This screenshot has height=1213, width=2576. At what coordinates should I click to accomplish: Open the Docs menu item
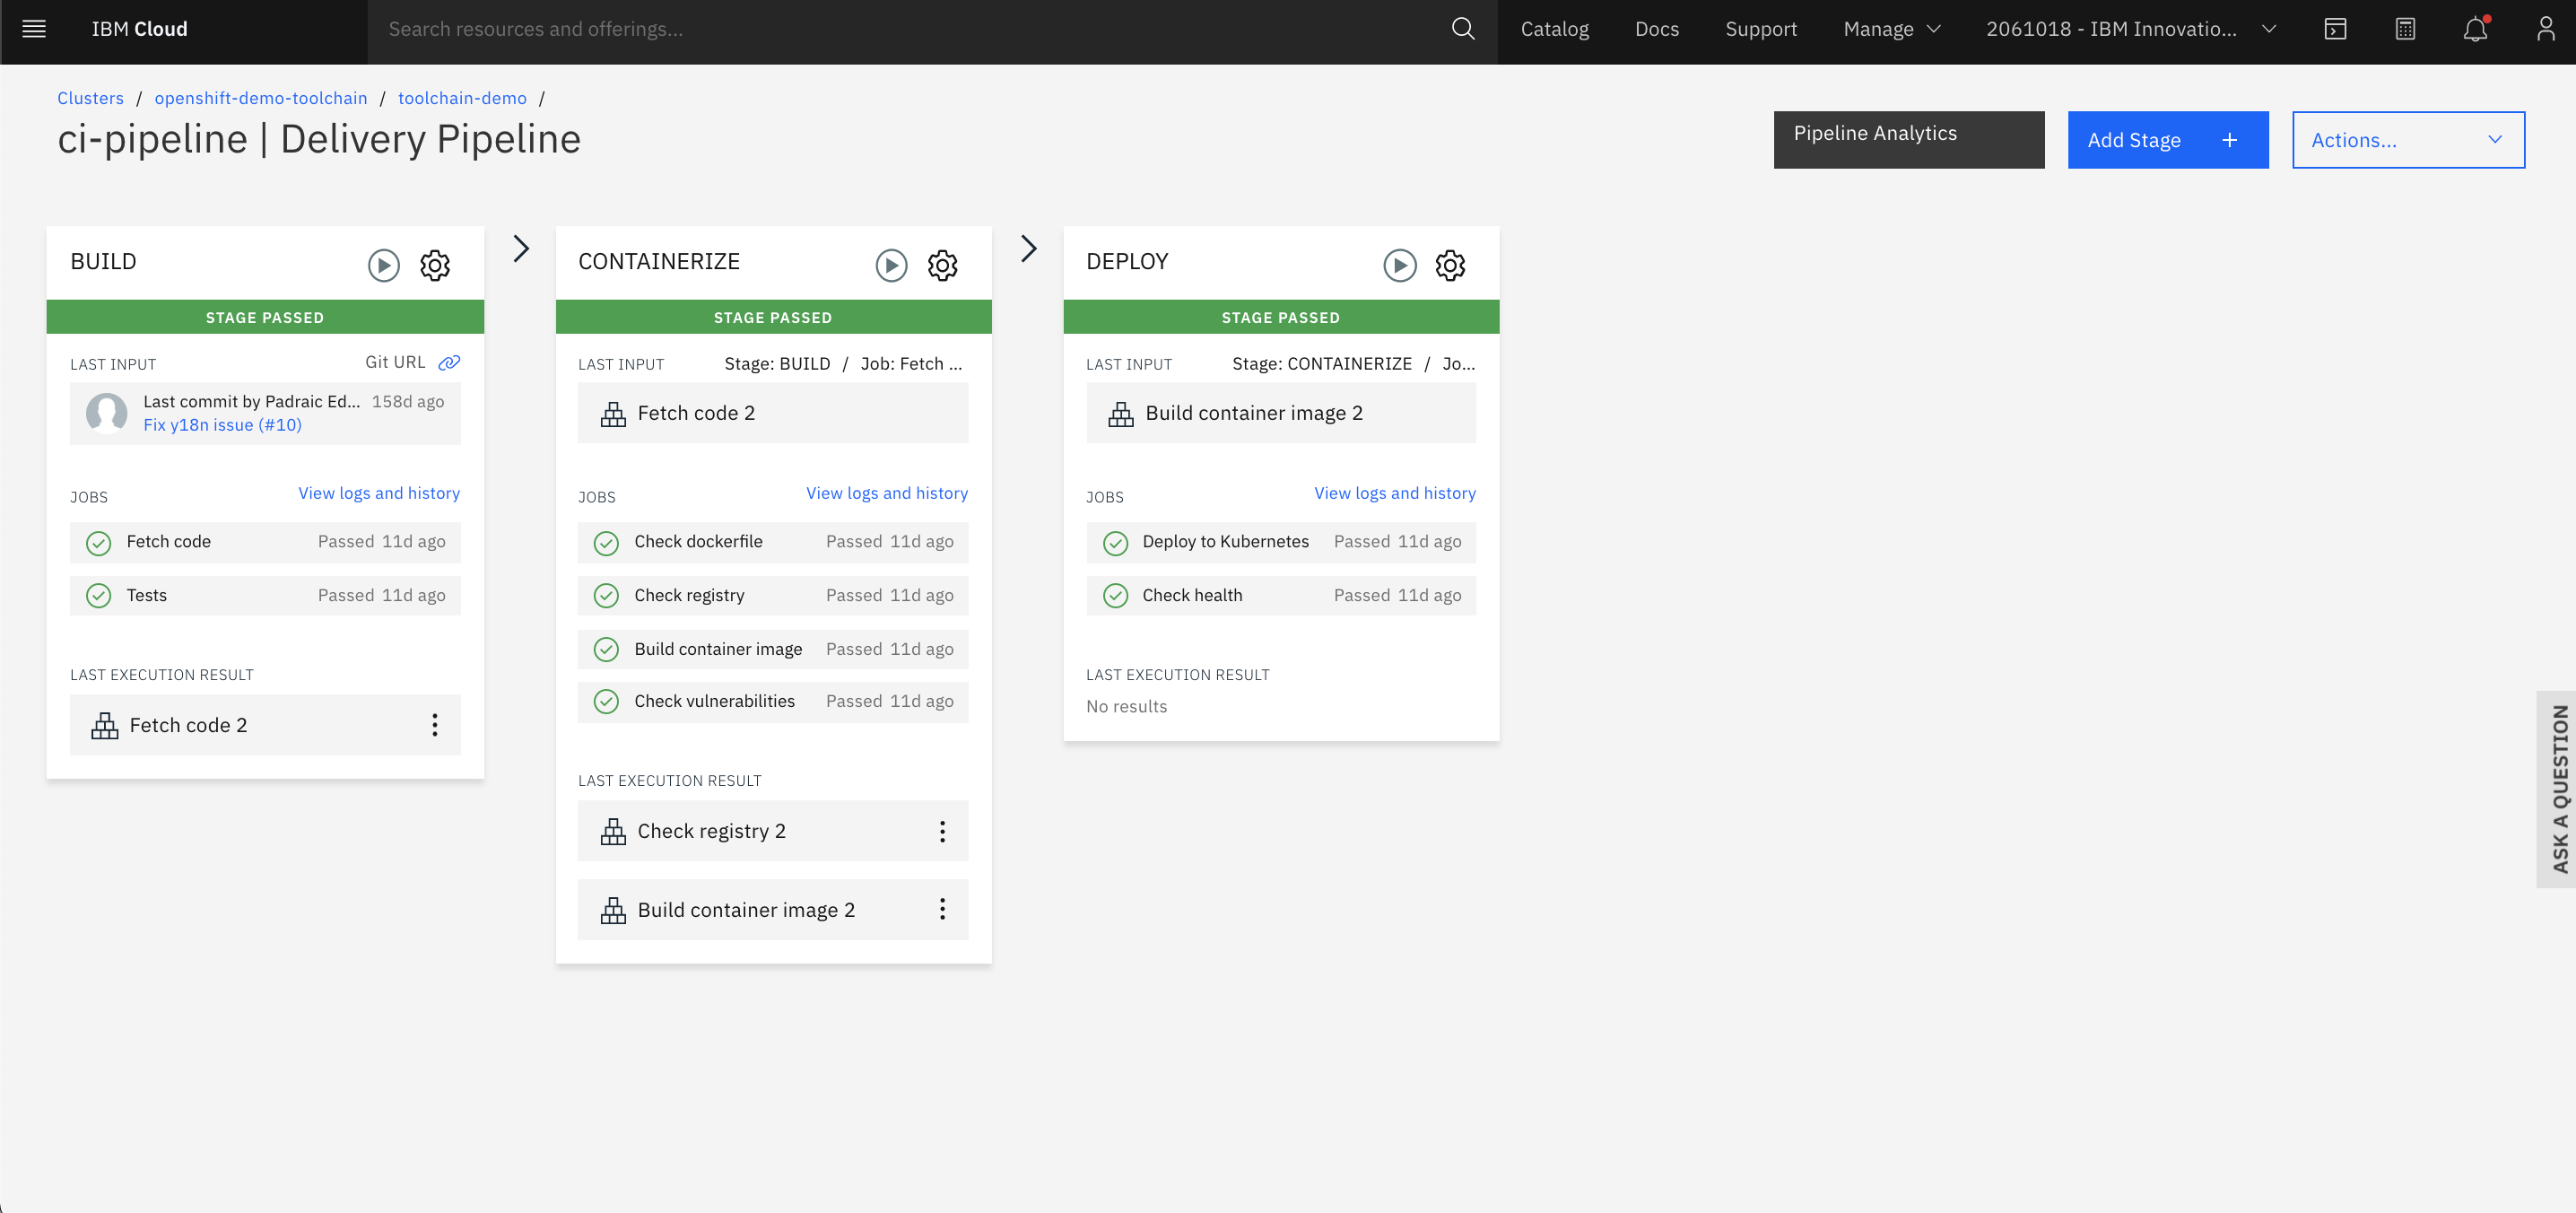1657,29
